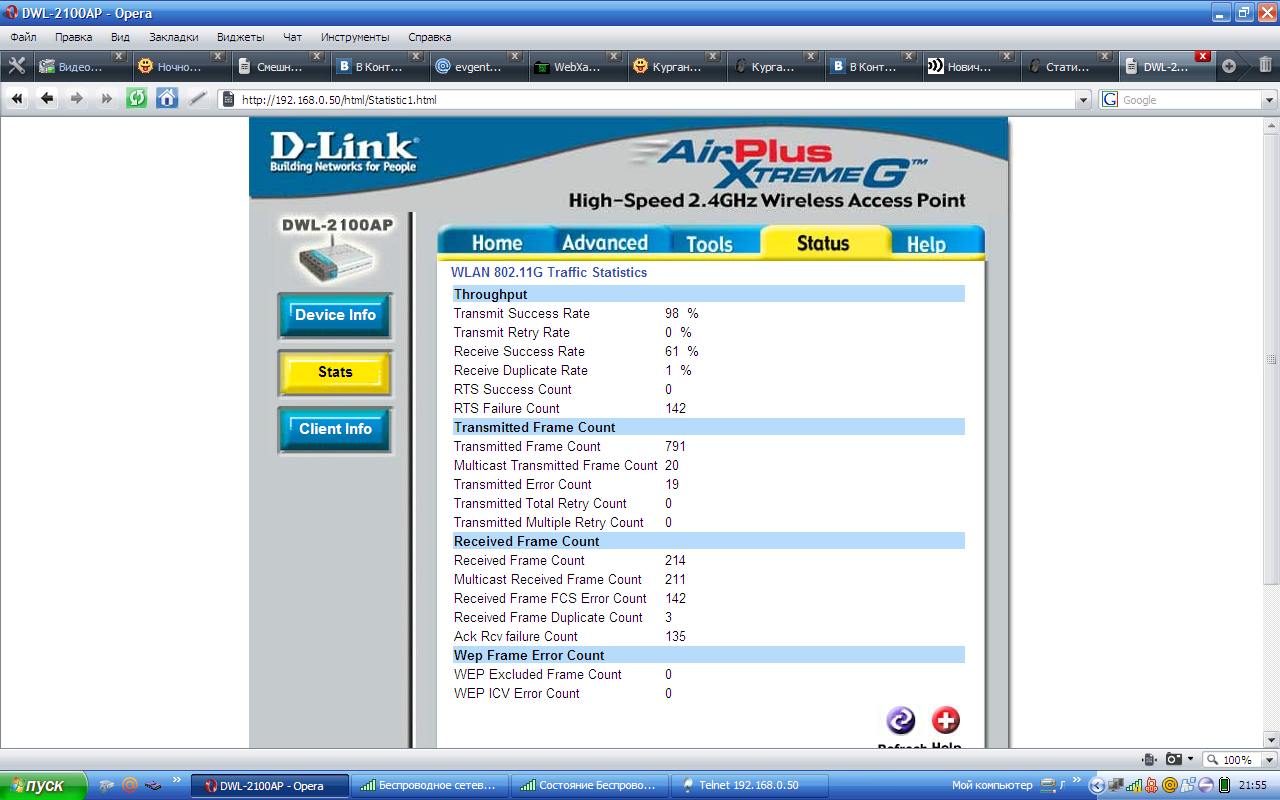Switch to Состояние Беспрово... taskbar window
The image size is (1280, 800).
[x=590, y=785]
